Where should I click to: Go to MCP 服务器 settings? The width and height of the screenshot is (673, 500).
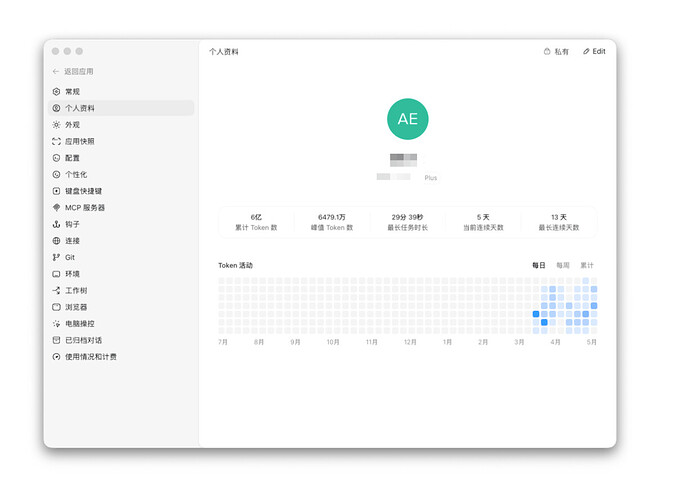(x=121, y=208)
